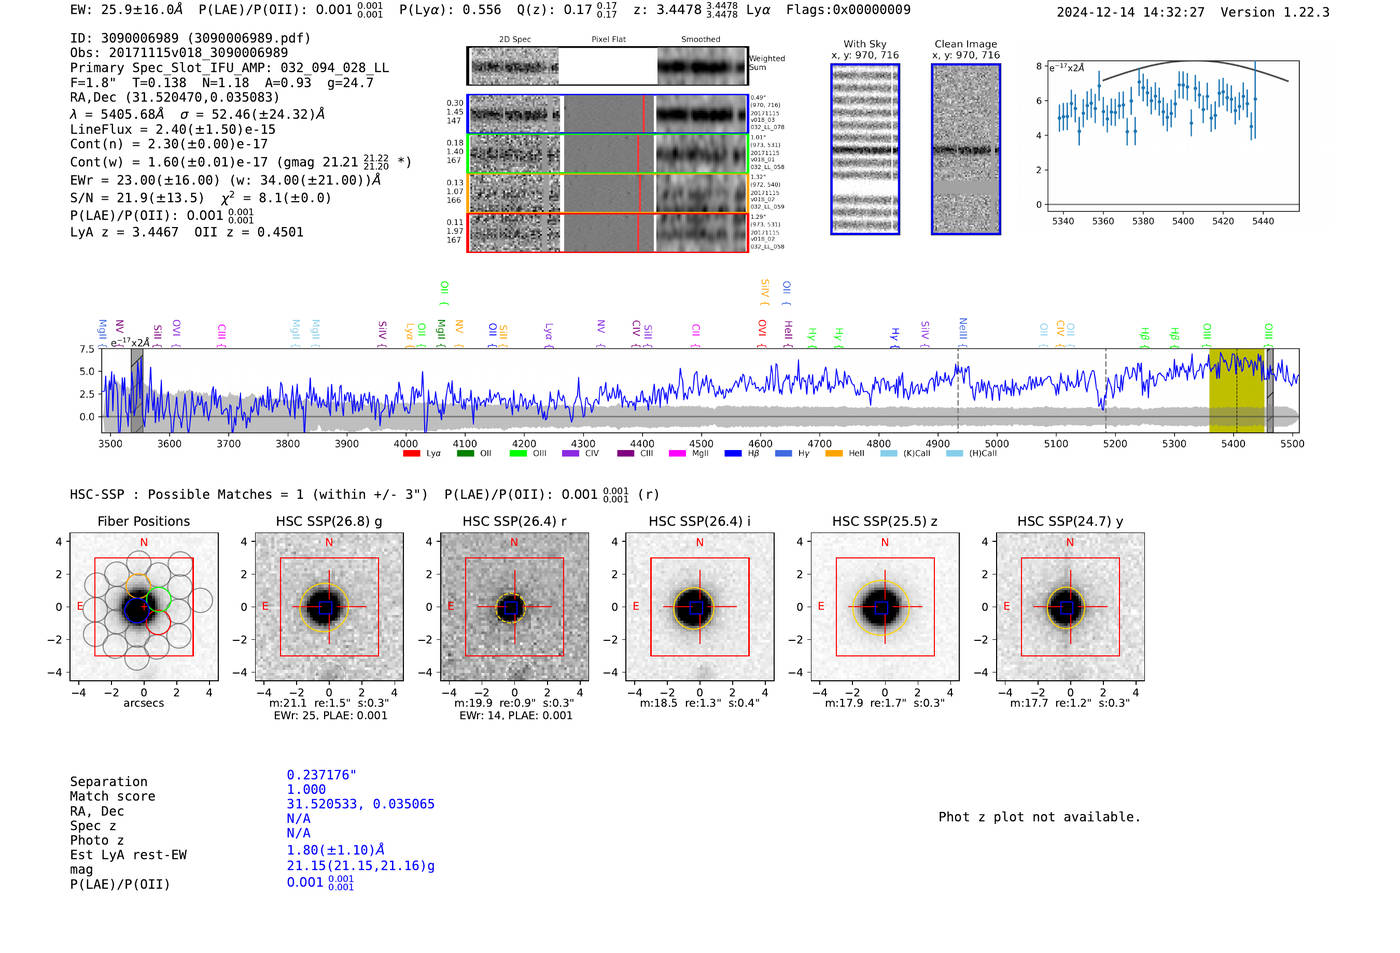Click the HSC-SSP Possible Matches heading

pos(249,494)
